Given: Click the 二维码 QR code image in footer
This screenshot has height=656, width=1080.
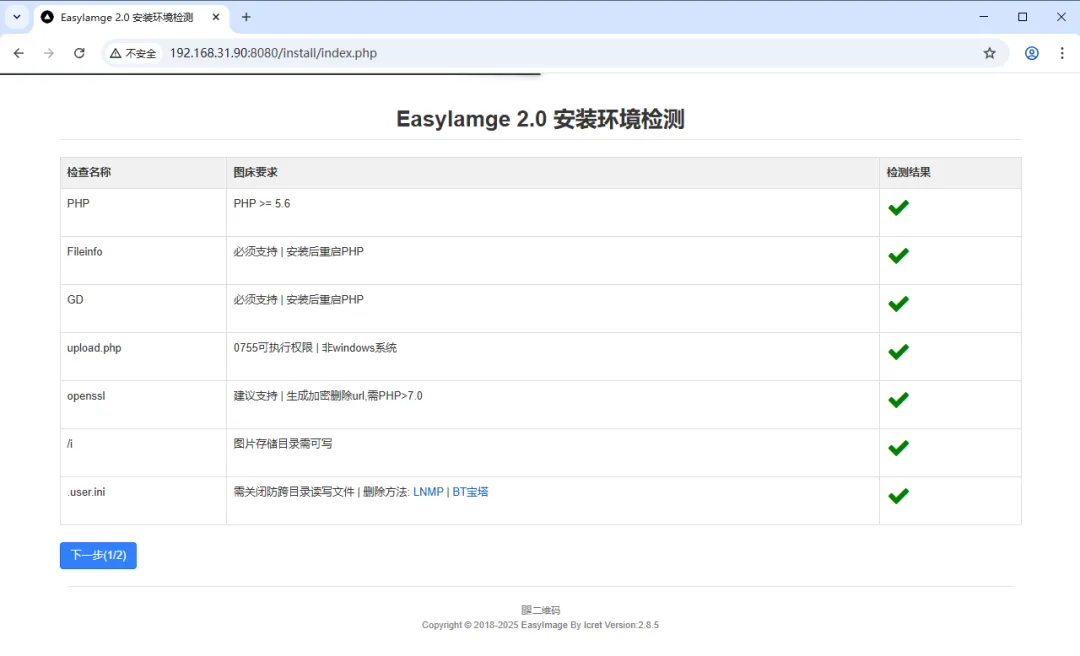Looking at the screenshot, I should point(540,610).
